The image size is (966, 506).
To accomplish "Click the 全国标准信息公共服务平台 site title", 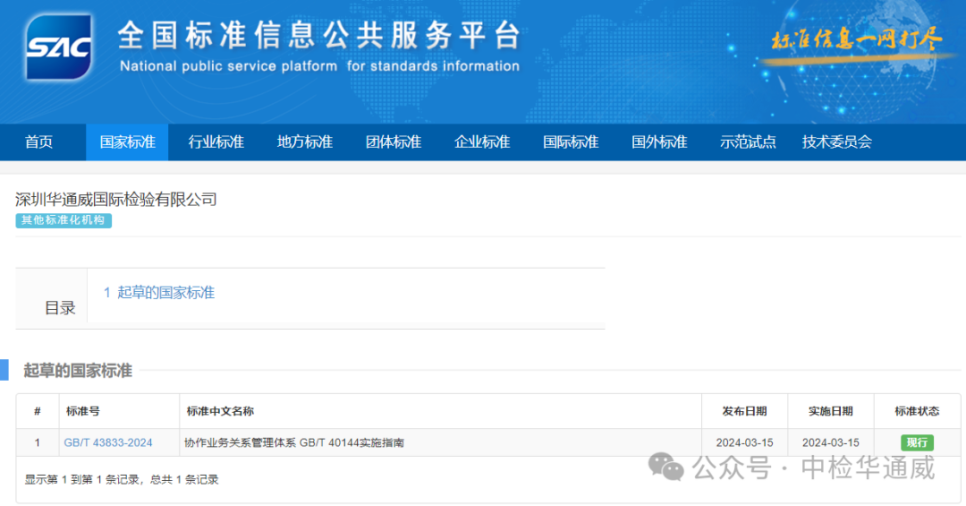I will (x=319, y=35).
